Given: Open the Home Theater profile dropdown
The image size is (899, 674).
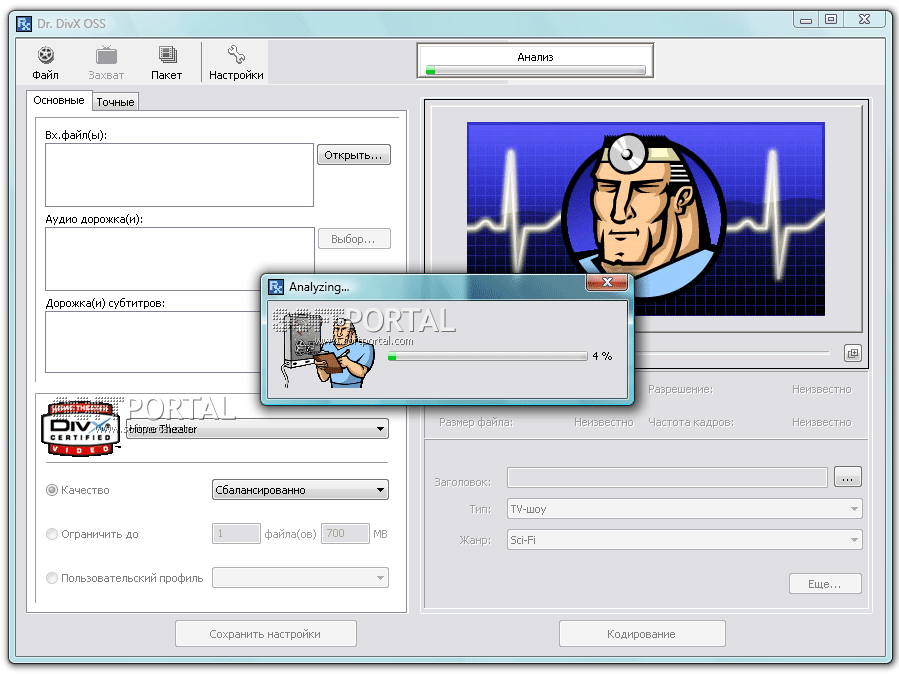Looking at the screenshot, I should tap(257, 429).
